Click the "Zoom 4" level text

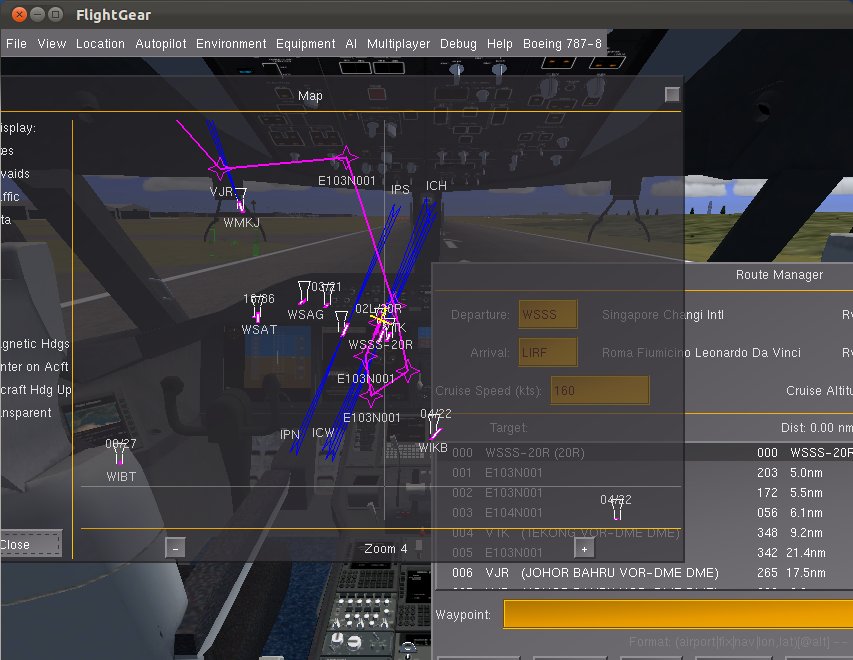385,548
